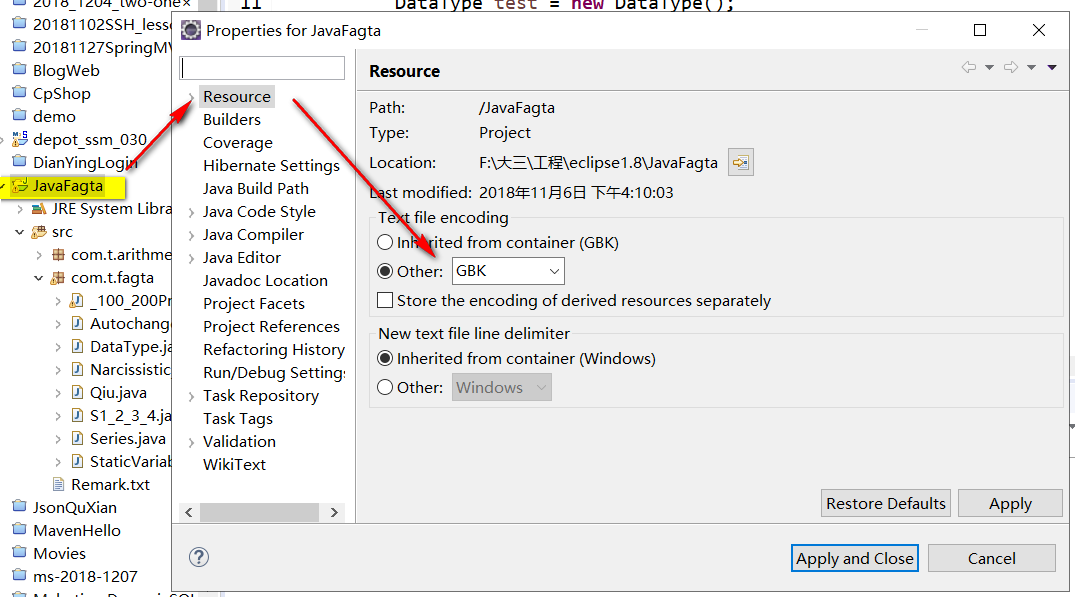Open the Java Build Path page

(x=256, y=188)
